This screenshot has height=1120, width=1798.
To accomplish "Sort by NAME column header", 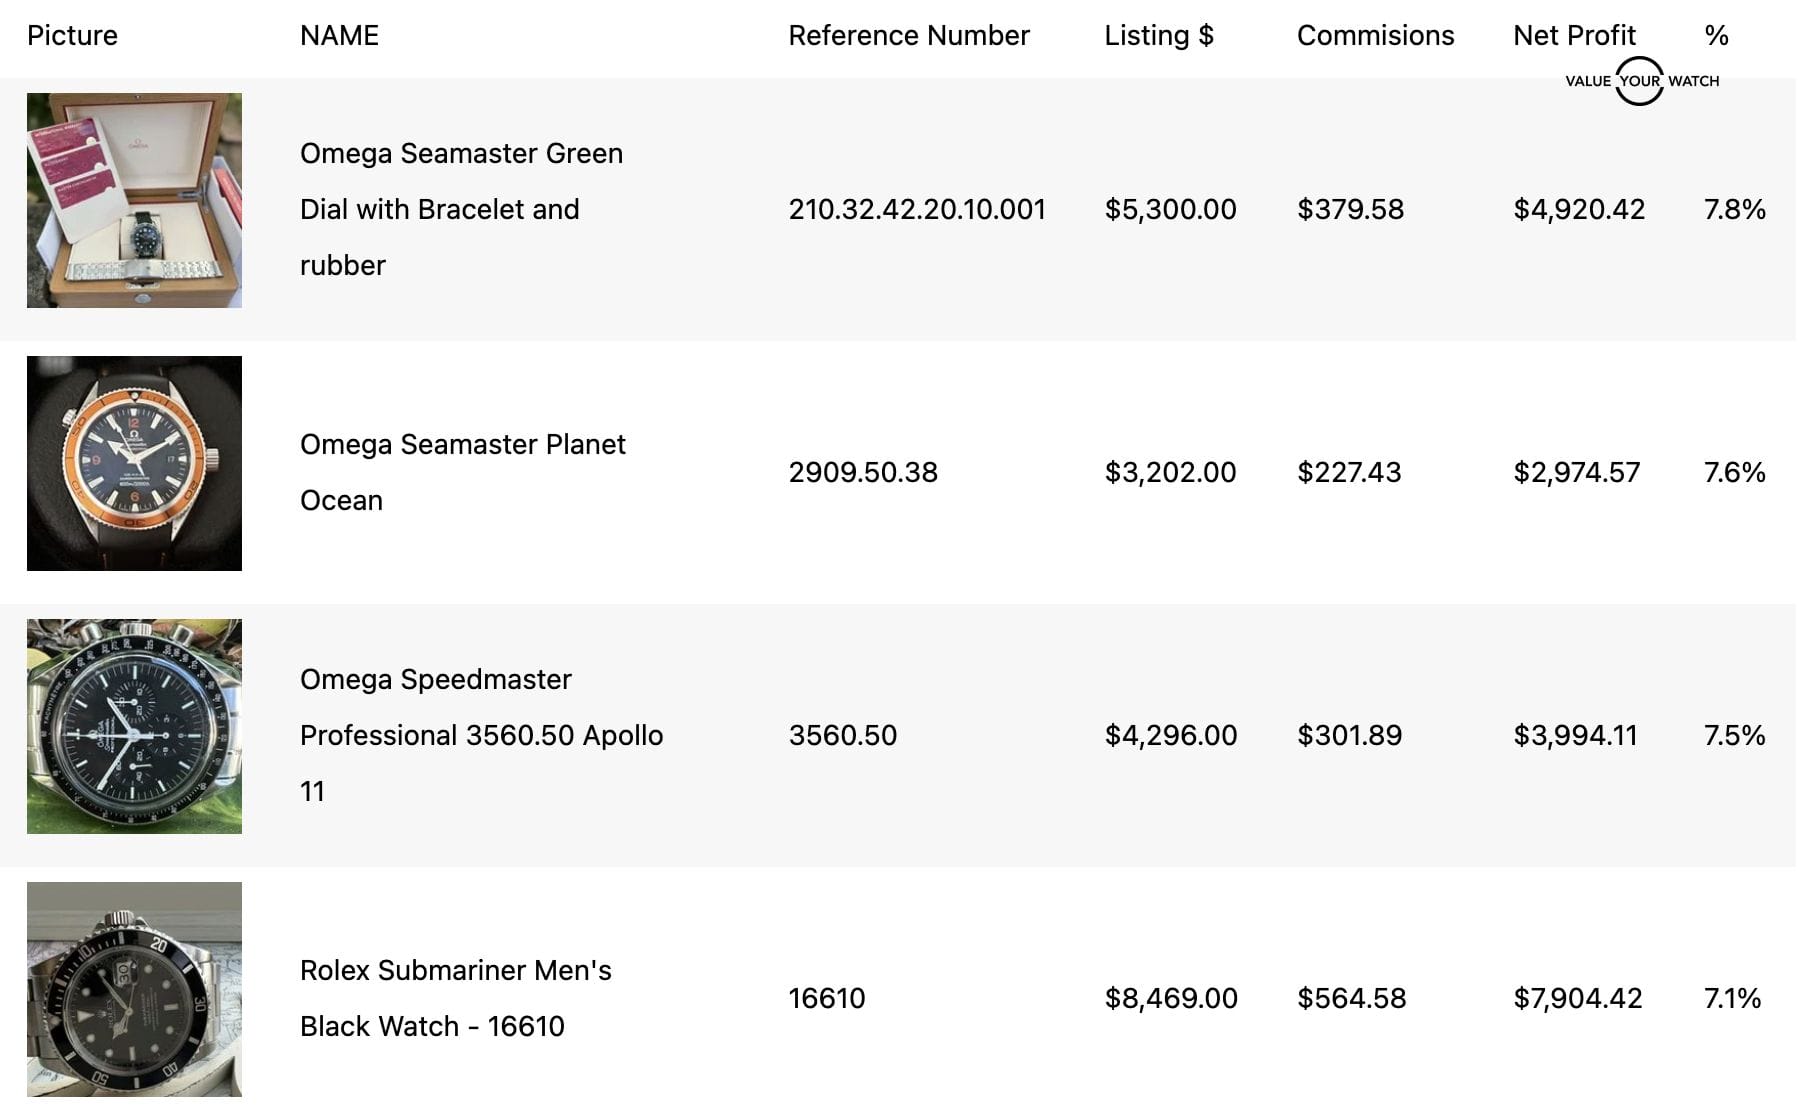I will coord(339,36).
